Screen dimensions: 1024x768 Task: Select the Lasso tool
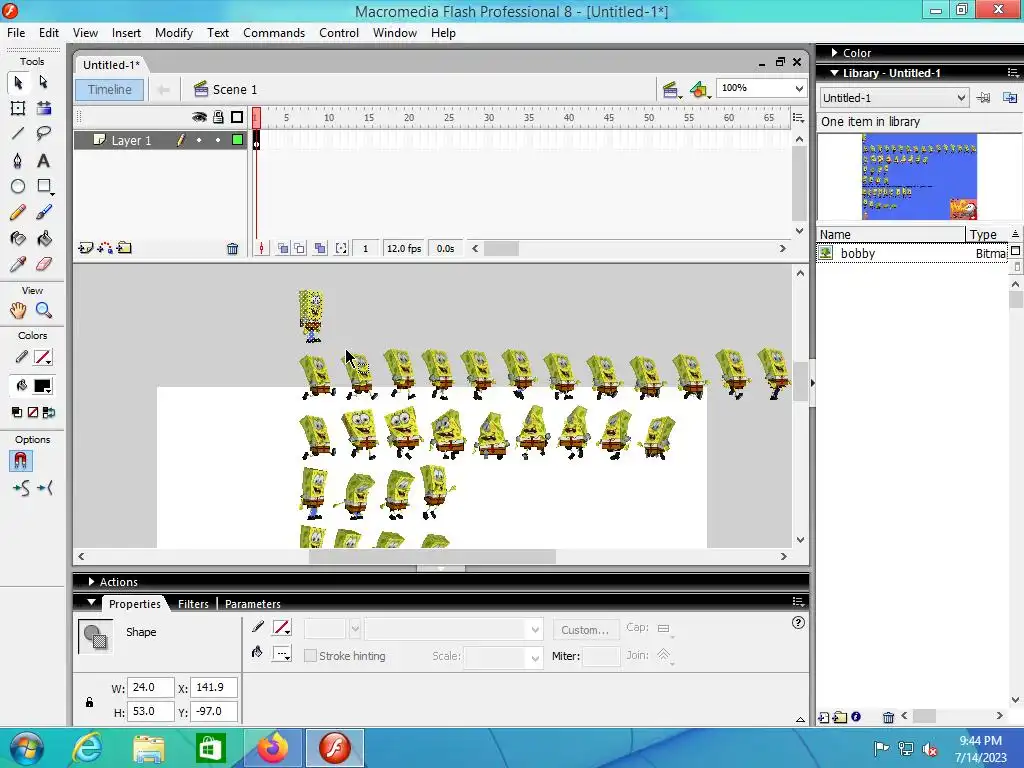tap(44, 134)
